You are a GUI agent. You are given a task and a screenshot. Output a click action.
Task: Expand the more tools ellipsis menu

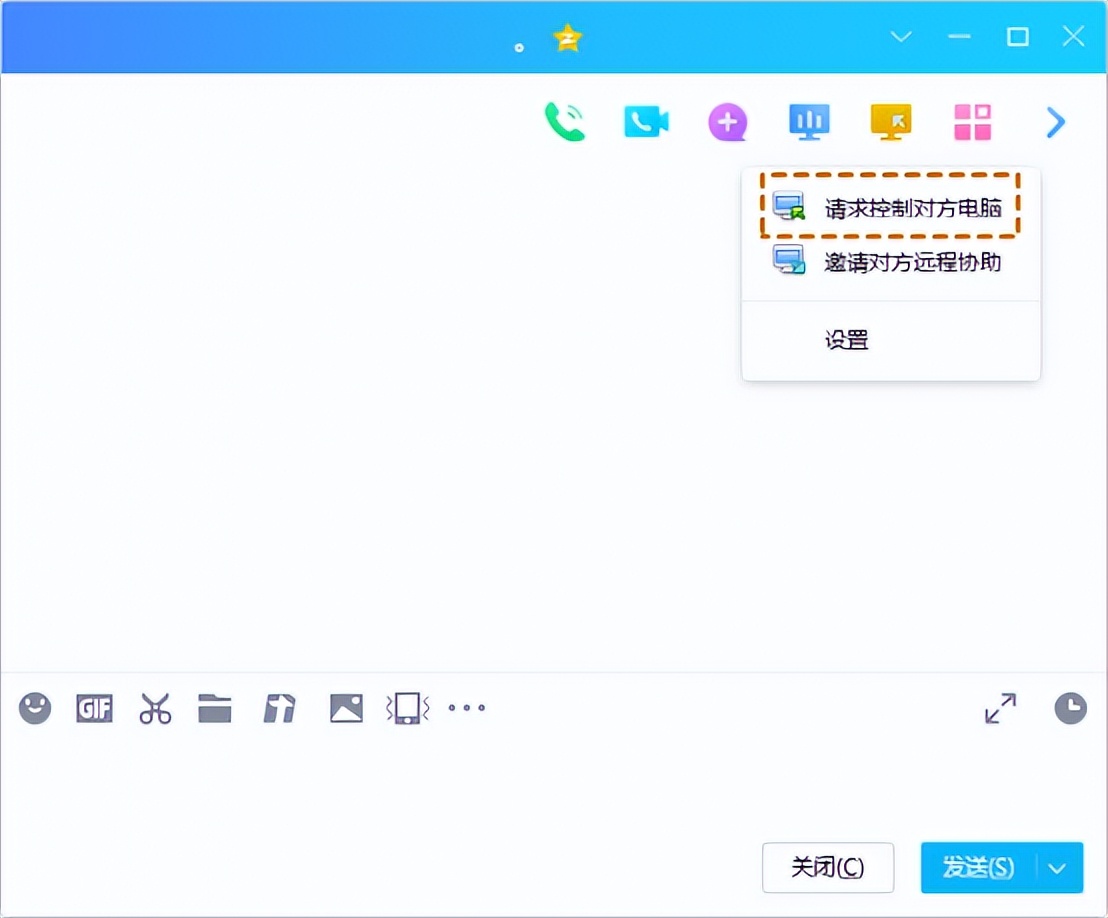(467, 708)
